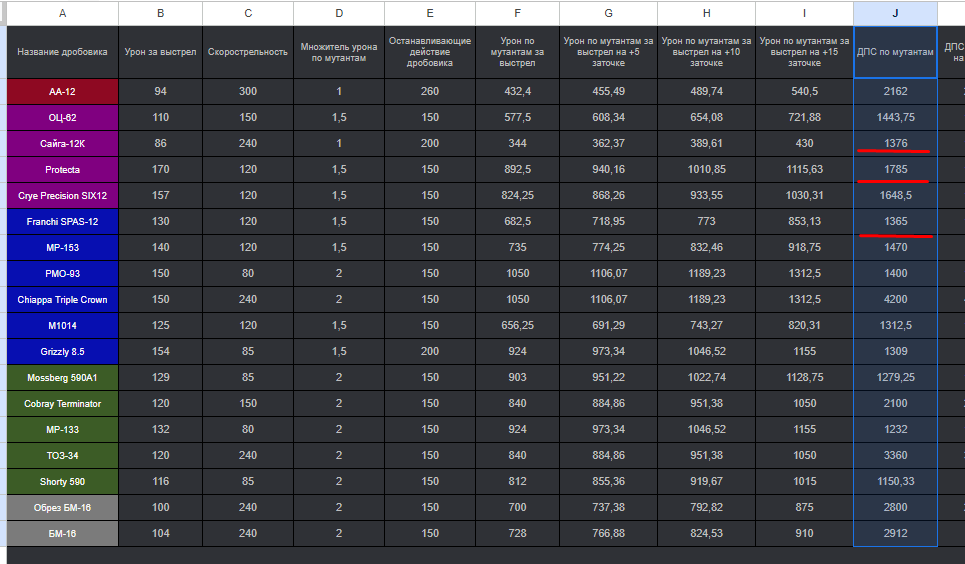This screenshot has height=564, width=965.
Task: Click MP-133 damage per shot 132
Action: (x=160, y=429)
